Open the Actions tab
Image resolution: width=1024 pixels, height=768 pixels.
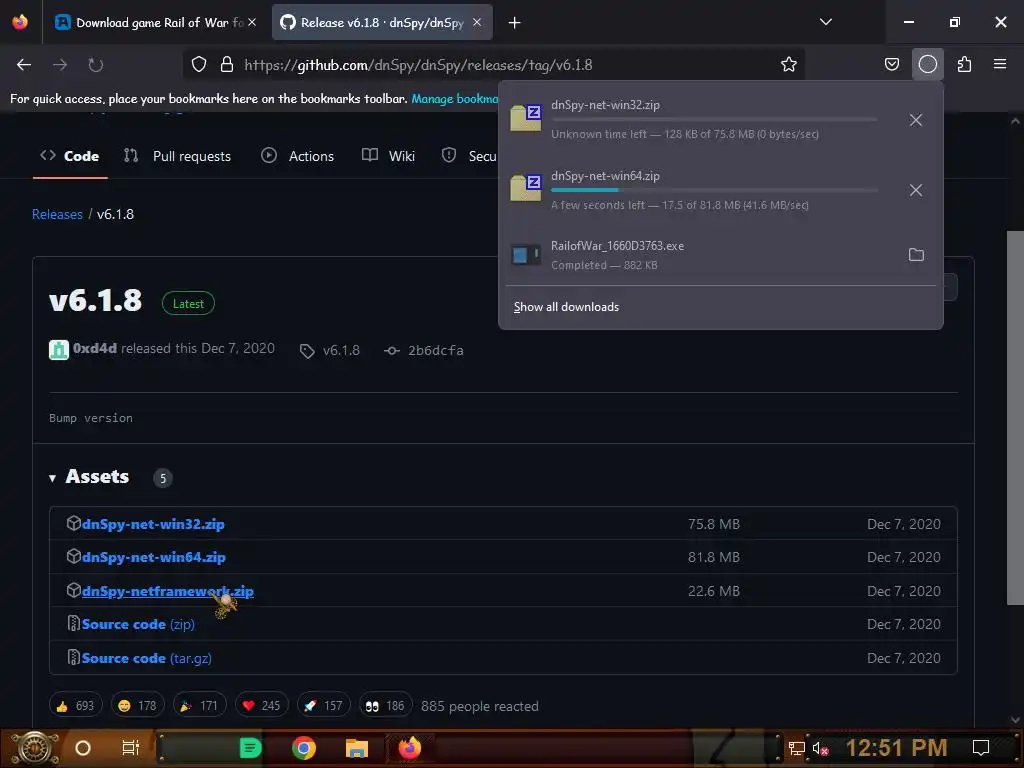[x=298, y=156]
